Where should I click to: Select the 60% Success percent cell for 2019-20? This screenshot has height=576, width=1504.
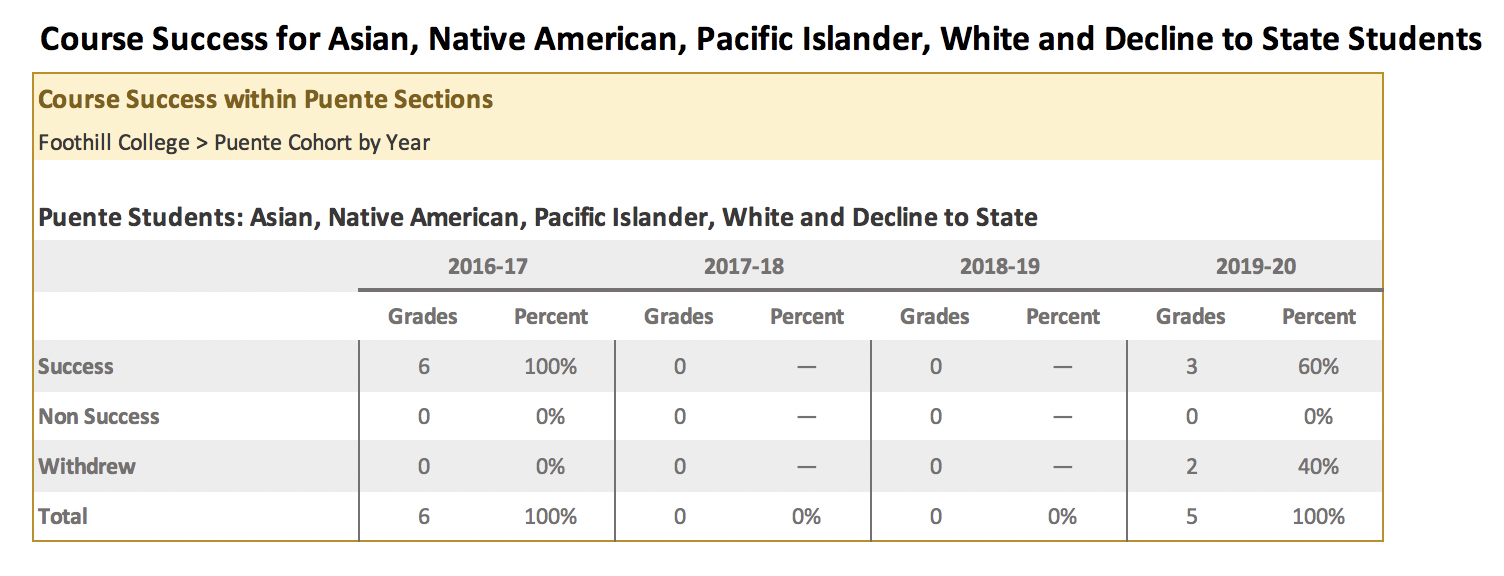1318,366
